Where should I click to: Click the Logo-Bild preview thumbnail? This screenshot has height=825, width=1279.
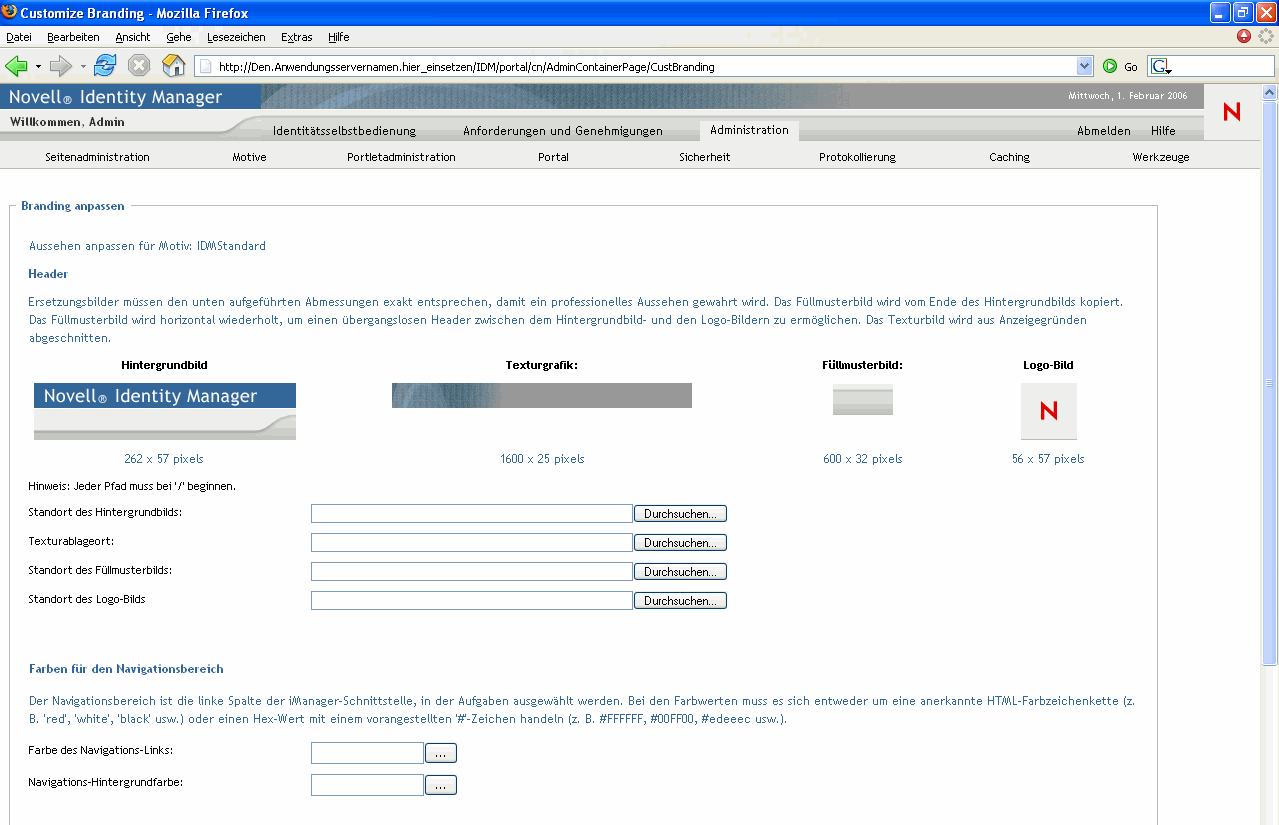1049,411
